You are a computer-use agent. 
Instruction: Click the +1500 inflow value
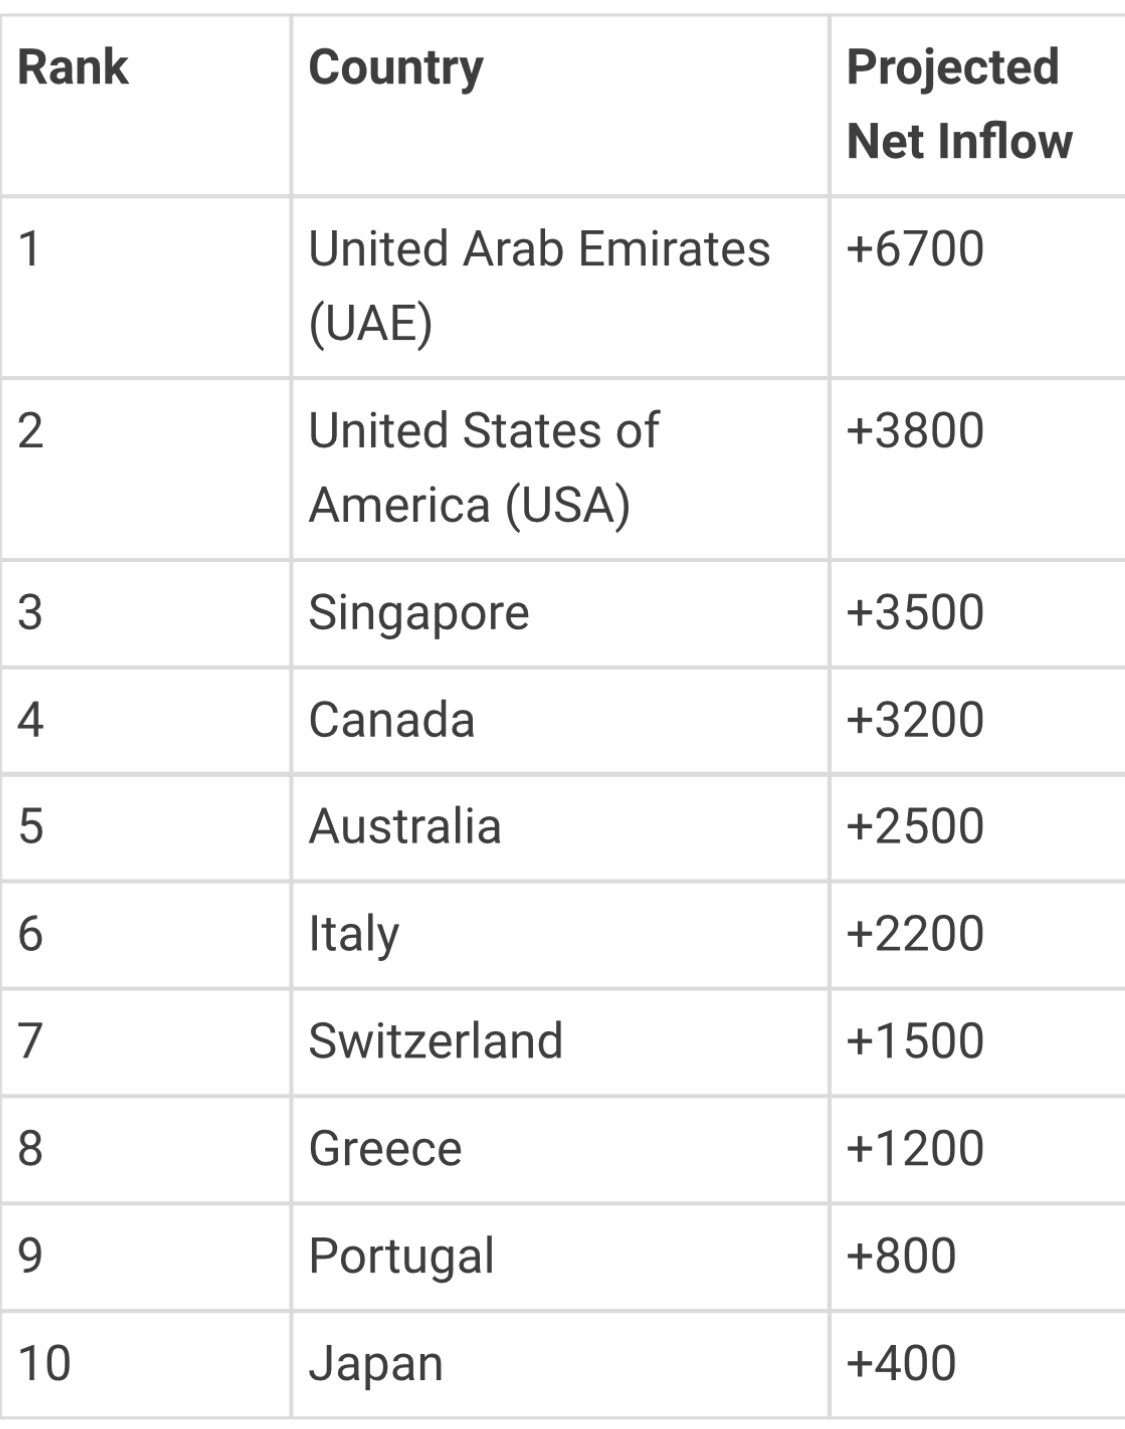click(915, 1041)
